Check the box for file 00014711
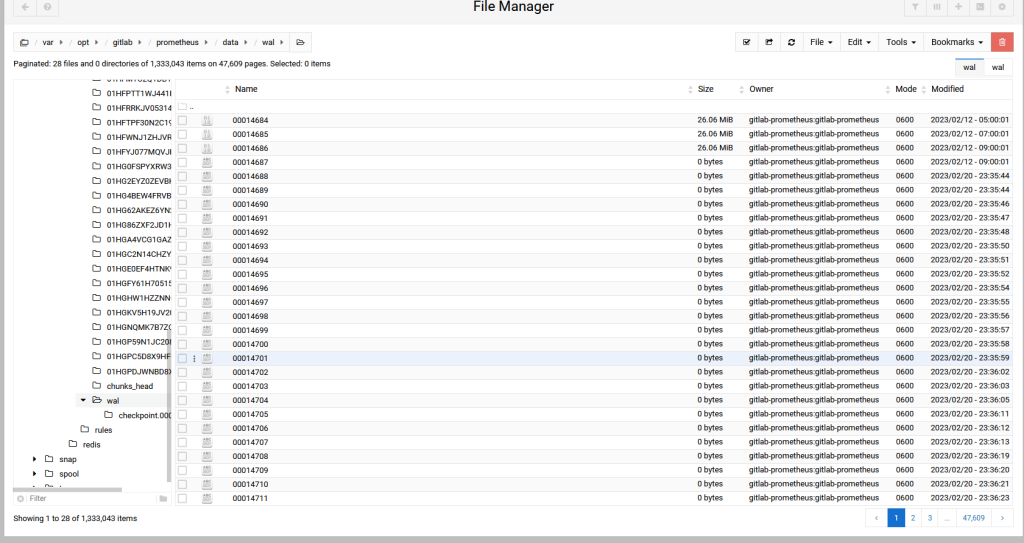The height and width of the screenshot is (543, 1024). tap(182, 498)
